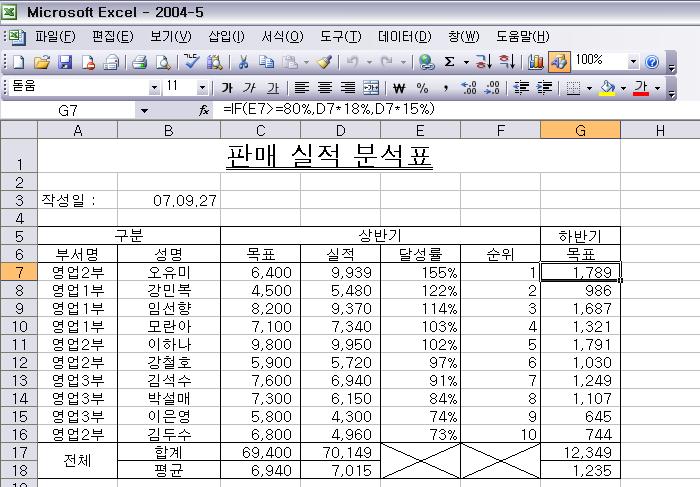Image resolution: width=700 pixels, height=487 pixels.
Task: Increase the cell indent
Action: click(544, 88)
